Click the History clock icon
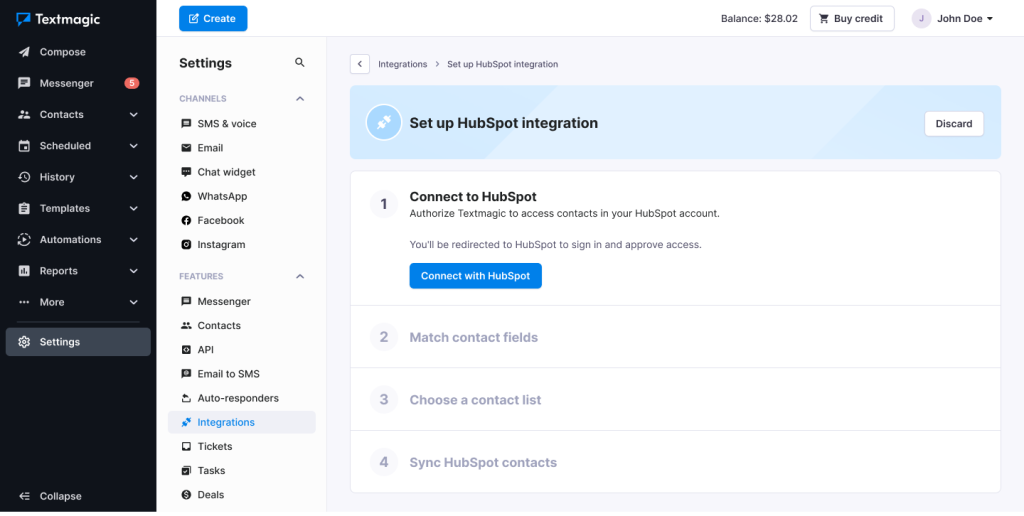The image size is (1024, 516). (x=24, y=177)
